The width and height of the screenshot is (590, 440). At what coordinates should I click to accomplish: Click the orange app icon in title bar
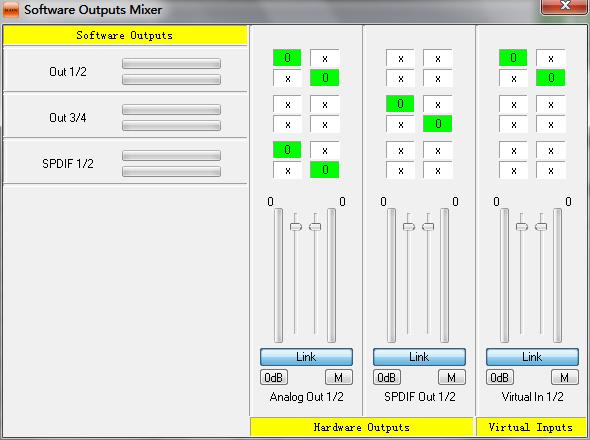(11, 10)
